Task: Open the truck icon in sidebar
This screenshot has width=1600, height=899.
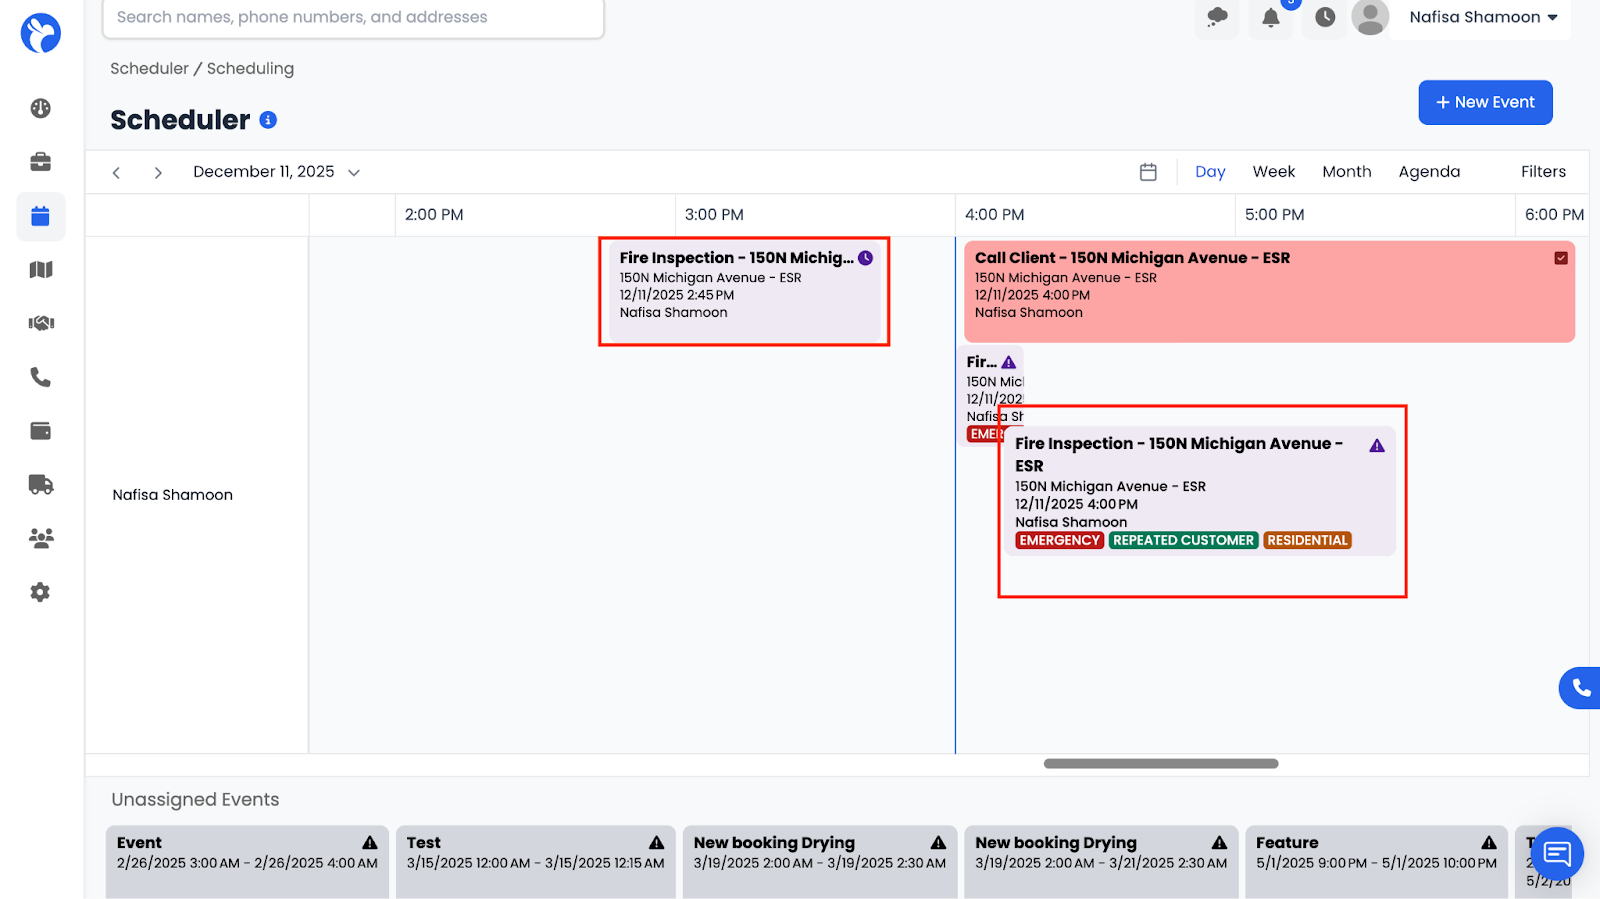Action: coord(40,485)
